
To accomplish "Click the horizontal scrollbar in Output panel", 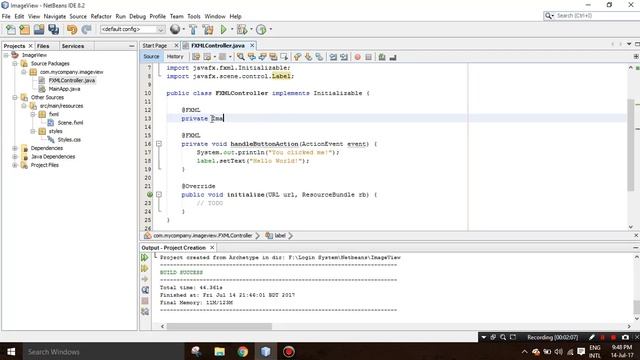I will [219, 327].
